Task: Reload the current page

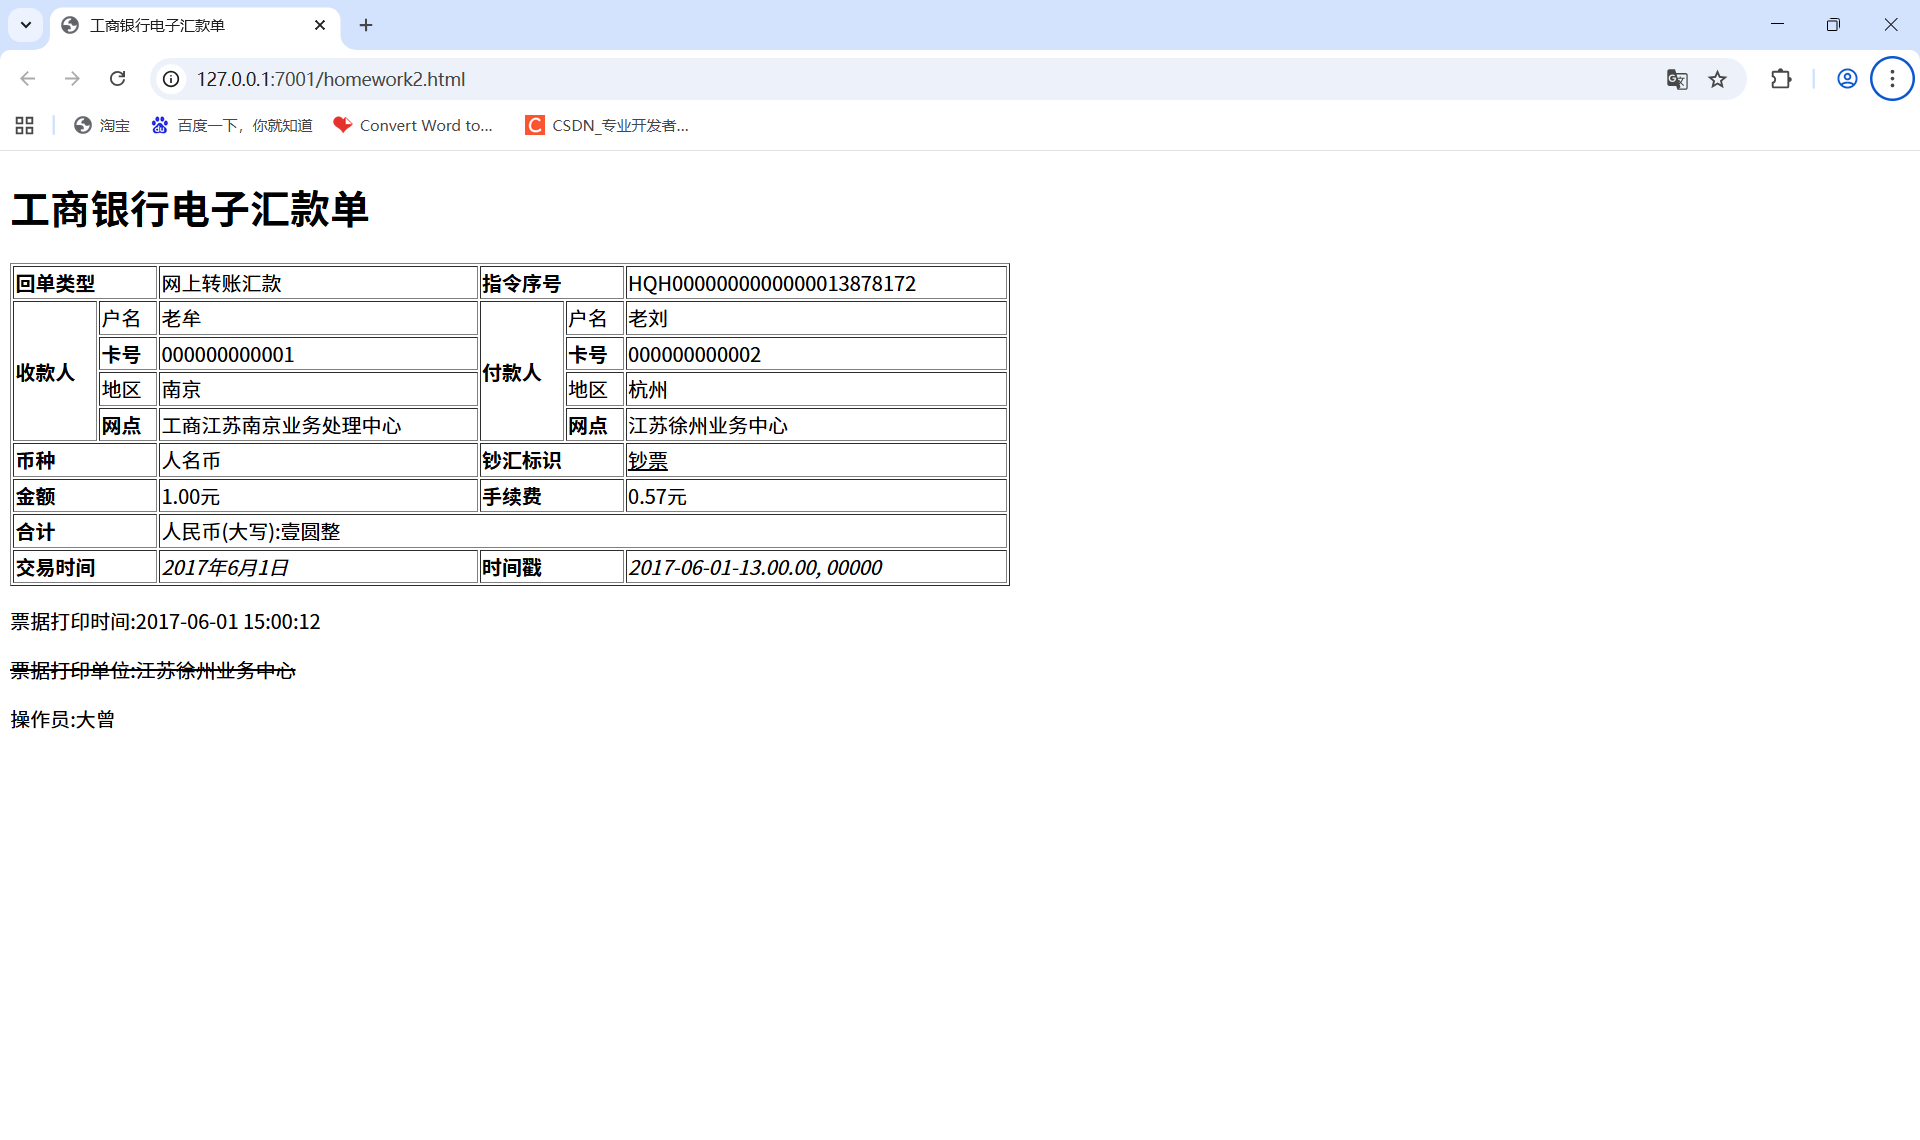Action: 117,79
